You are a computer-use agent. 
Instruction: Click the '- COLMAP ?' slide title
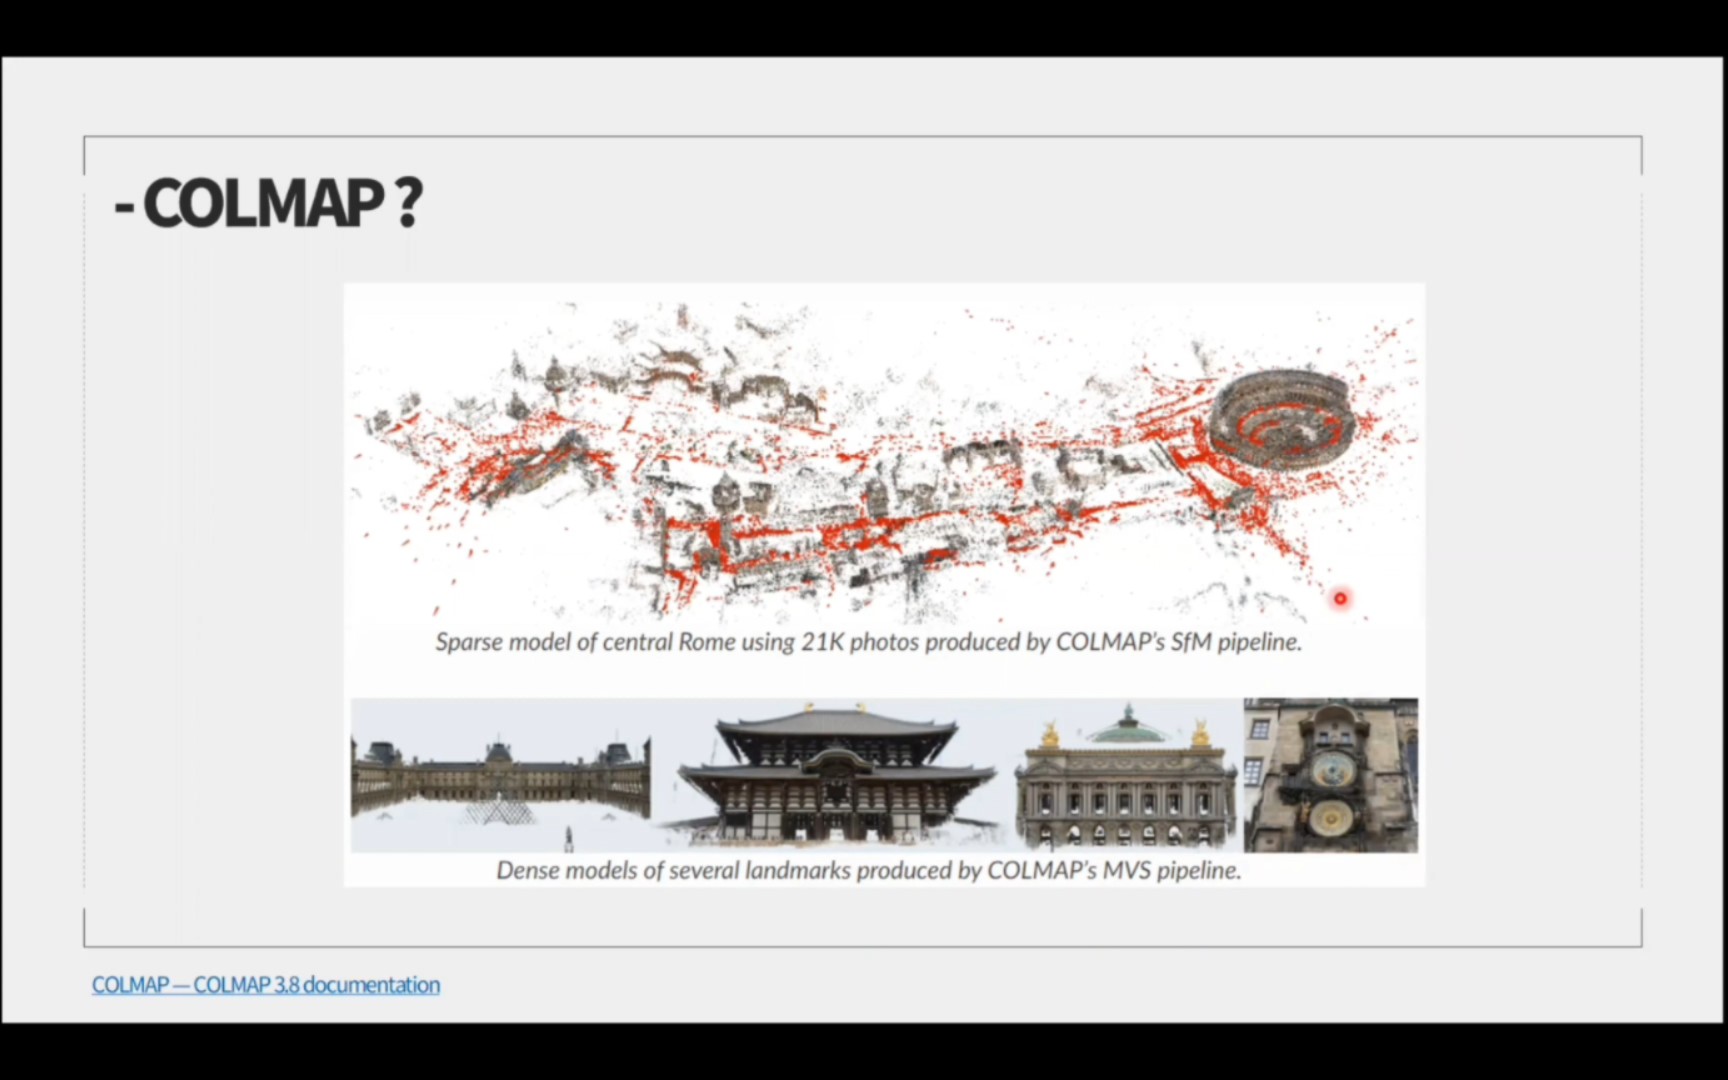(x=268, y=203)
